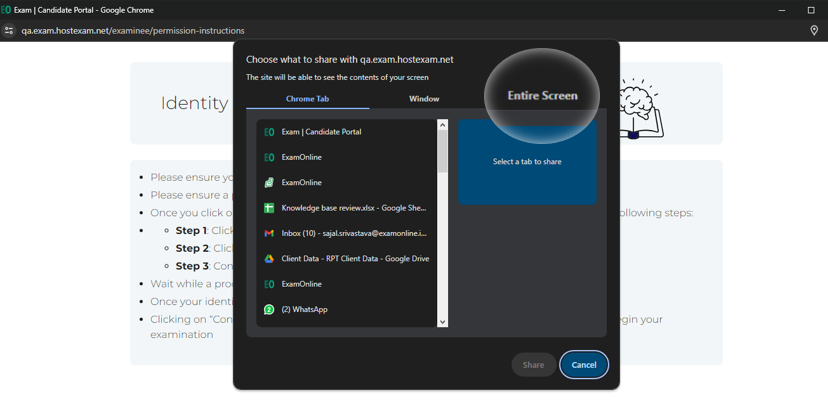828x406 pixels.
Task: Select Knowledge base review.xlsx Google Sheets row
Action: (346, 208)
